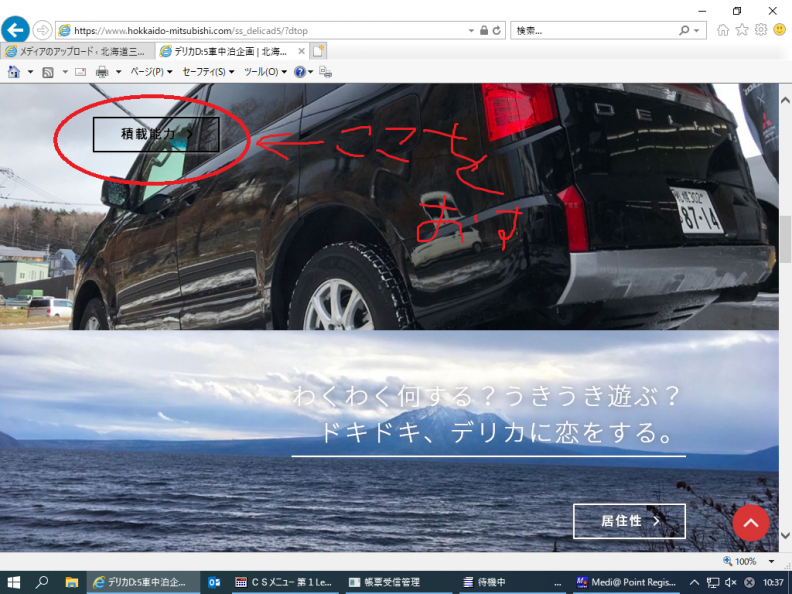Image resolution: width=792 pixels, height=594 pixels.
Task: Click the 10:37 taskbar clock
Action: tap(773, 582)
